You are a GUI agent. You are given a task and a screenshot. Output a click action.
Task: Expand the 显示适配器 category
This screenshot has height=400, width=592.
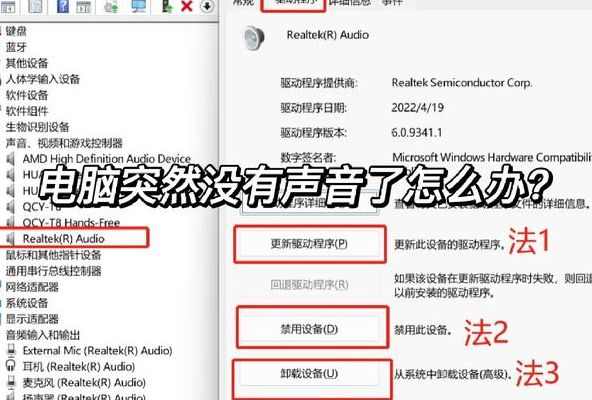(x=32, y=319)
